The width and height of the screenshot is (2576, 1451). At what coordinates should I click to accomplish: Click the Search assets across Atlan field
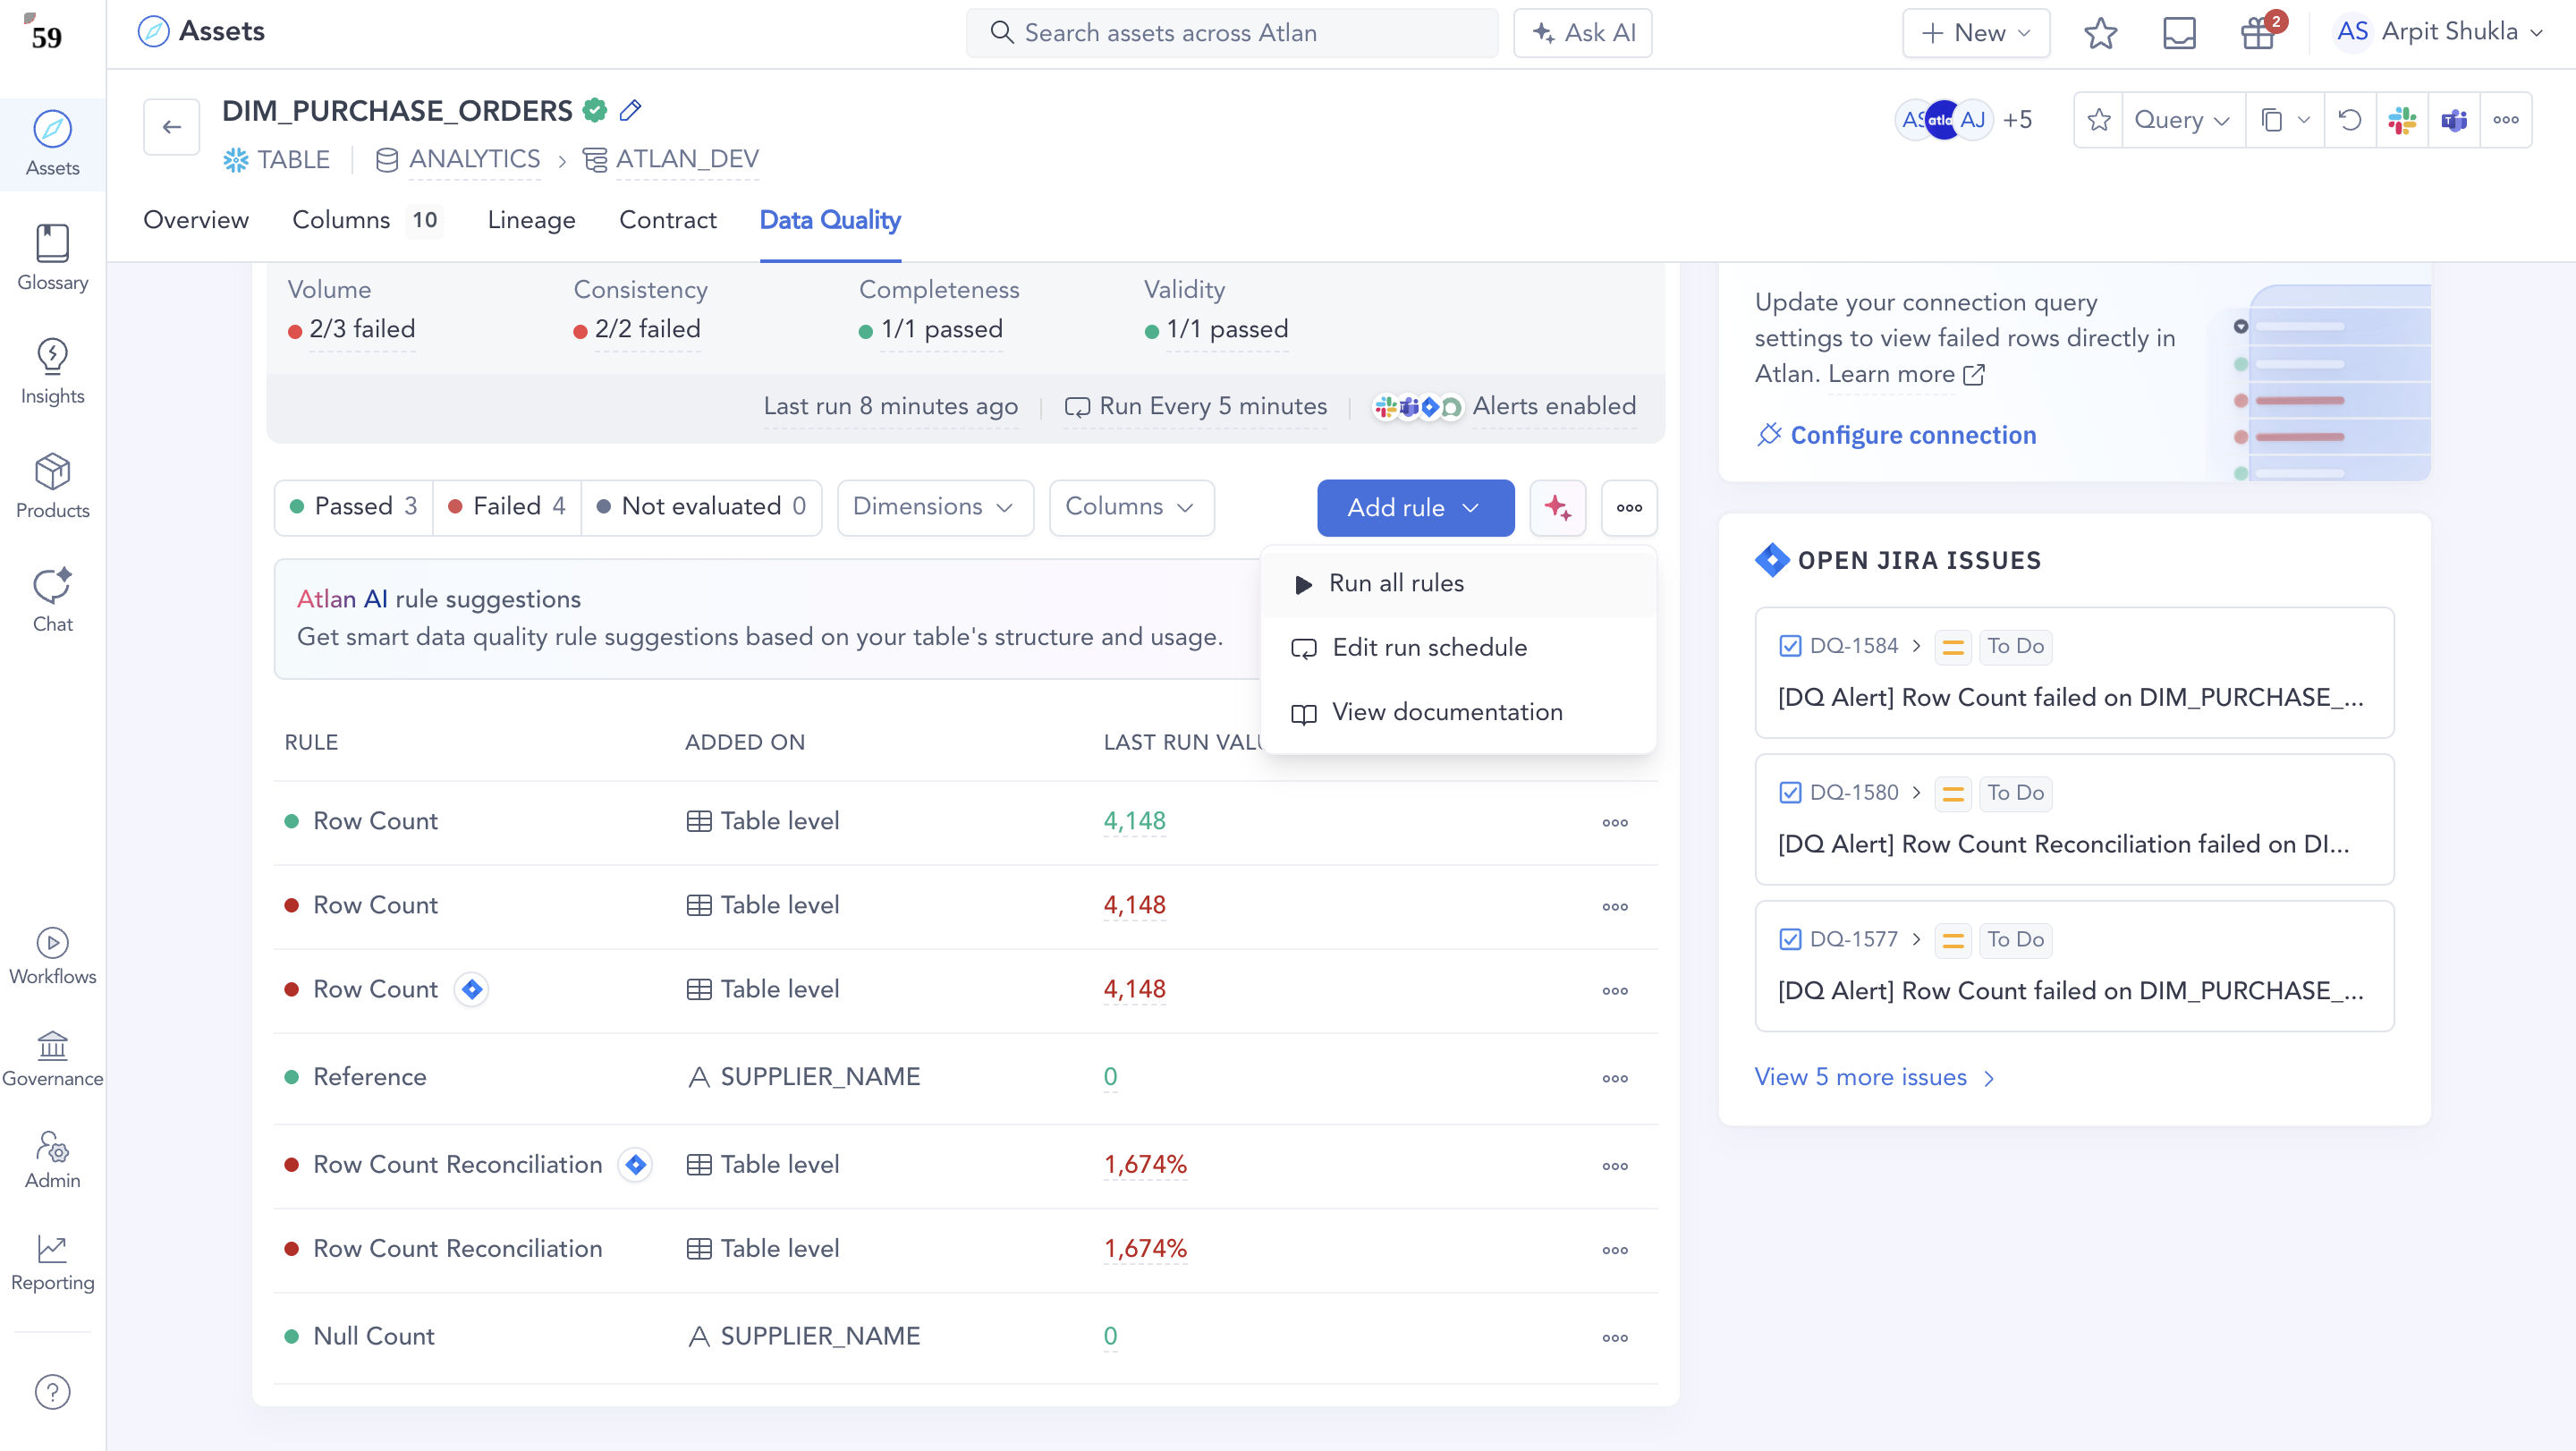[x=1232, y=33]
